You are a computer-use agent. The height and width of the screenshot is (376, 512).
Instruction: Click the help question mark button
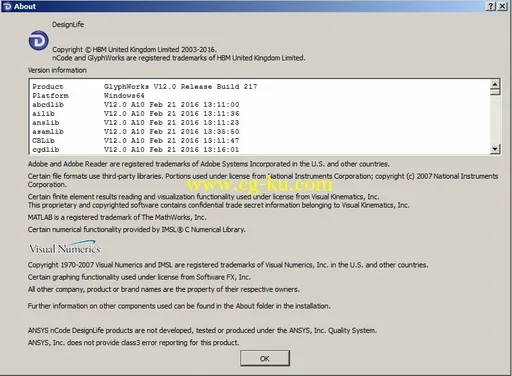[491, 6]
